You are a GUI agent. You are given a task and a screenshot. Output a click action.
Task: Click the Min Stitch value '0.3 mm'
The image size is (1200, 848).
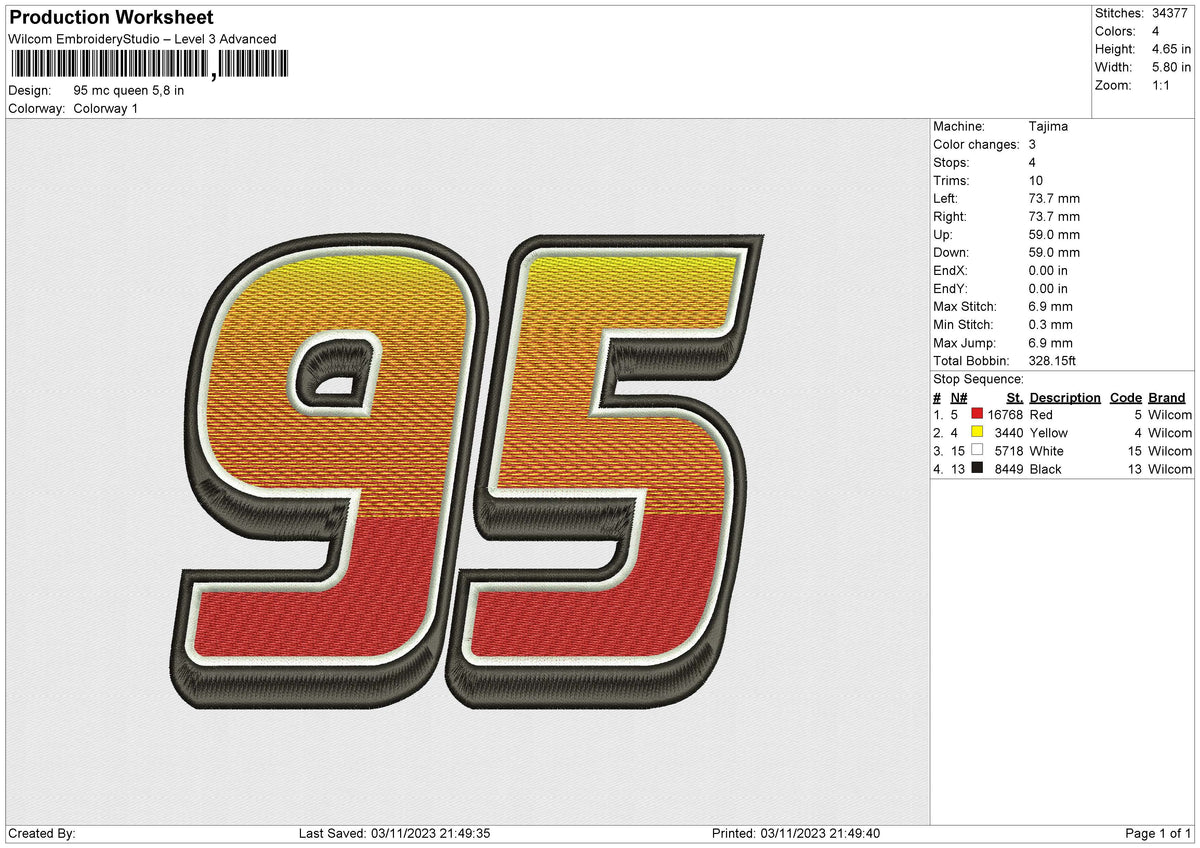coord(1051,324)
